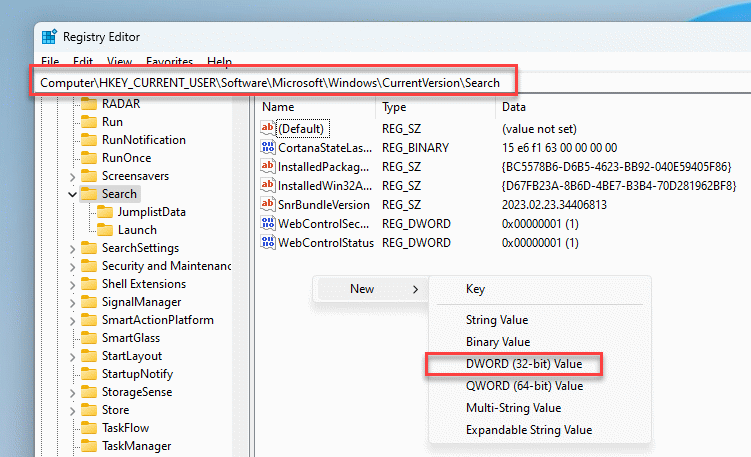Select the StorageSense key
This screenshot has width=751, height=457.
point(137,392)
